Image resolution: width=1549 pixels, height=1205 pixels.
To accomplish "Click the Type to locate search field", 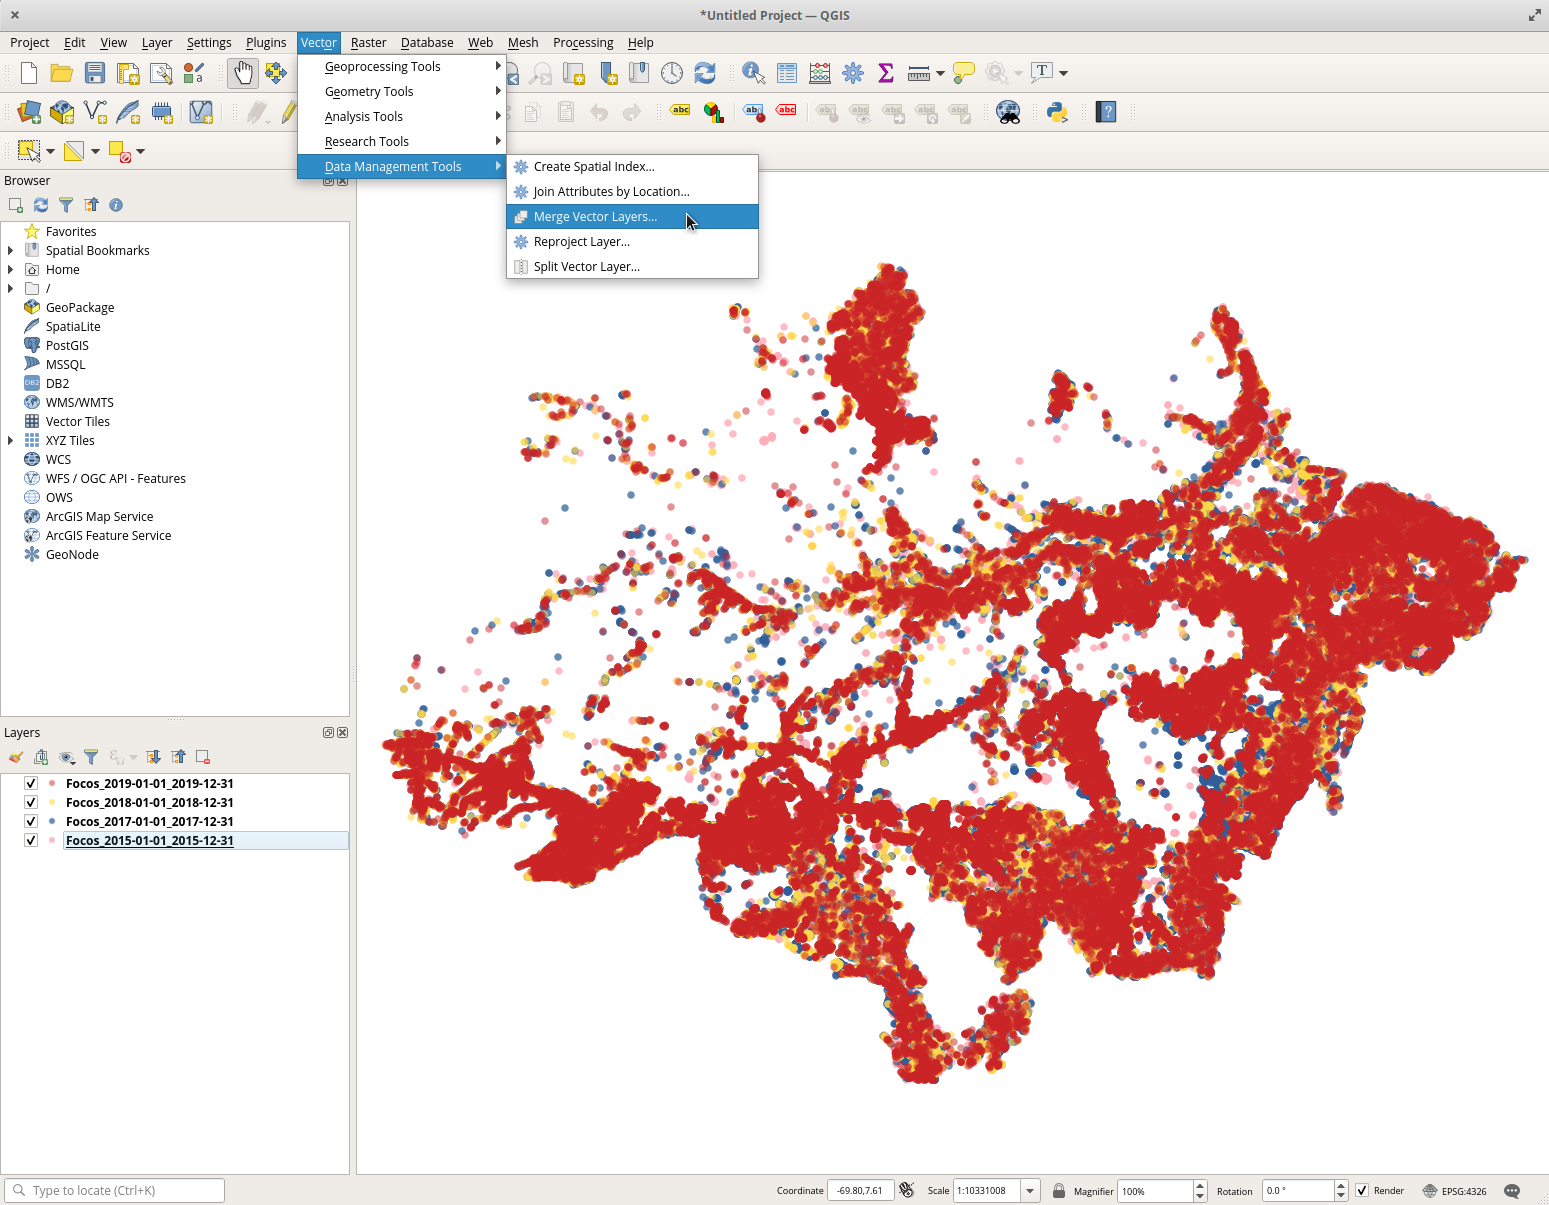I will point(115,1191).
